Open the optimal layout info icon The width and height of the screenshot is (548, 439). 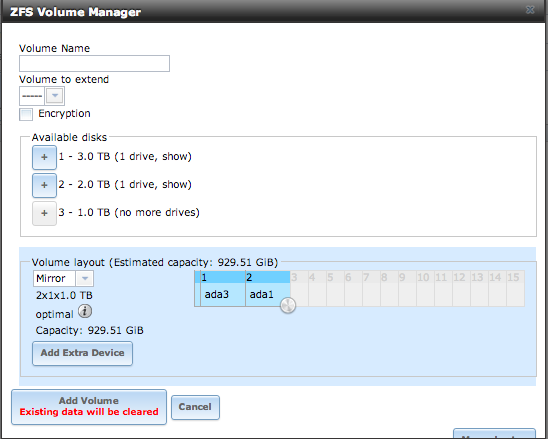tap(85, 311)
